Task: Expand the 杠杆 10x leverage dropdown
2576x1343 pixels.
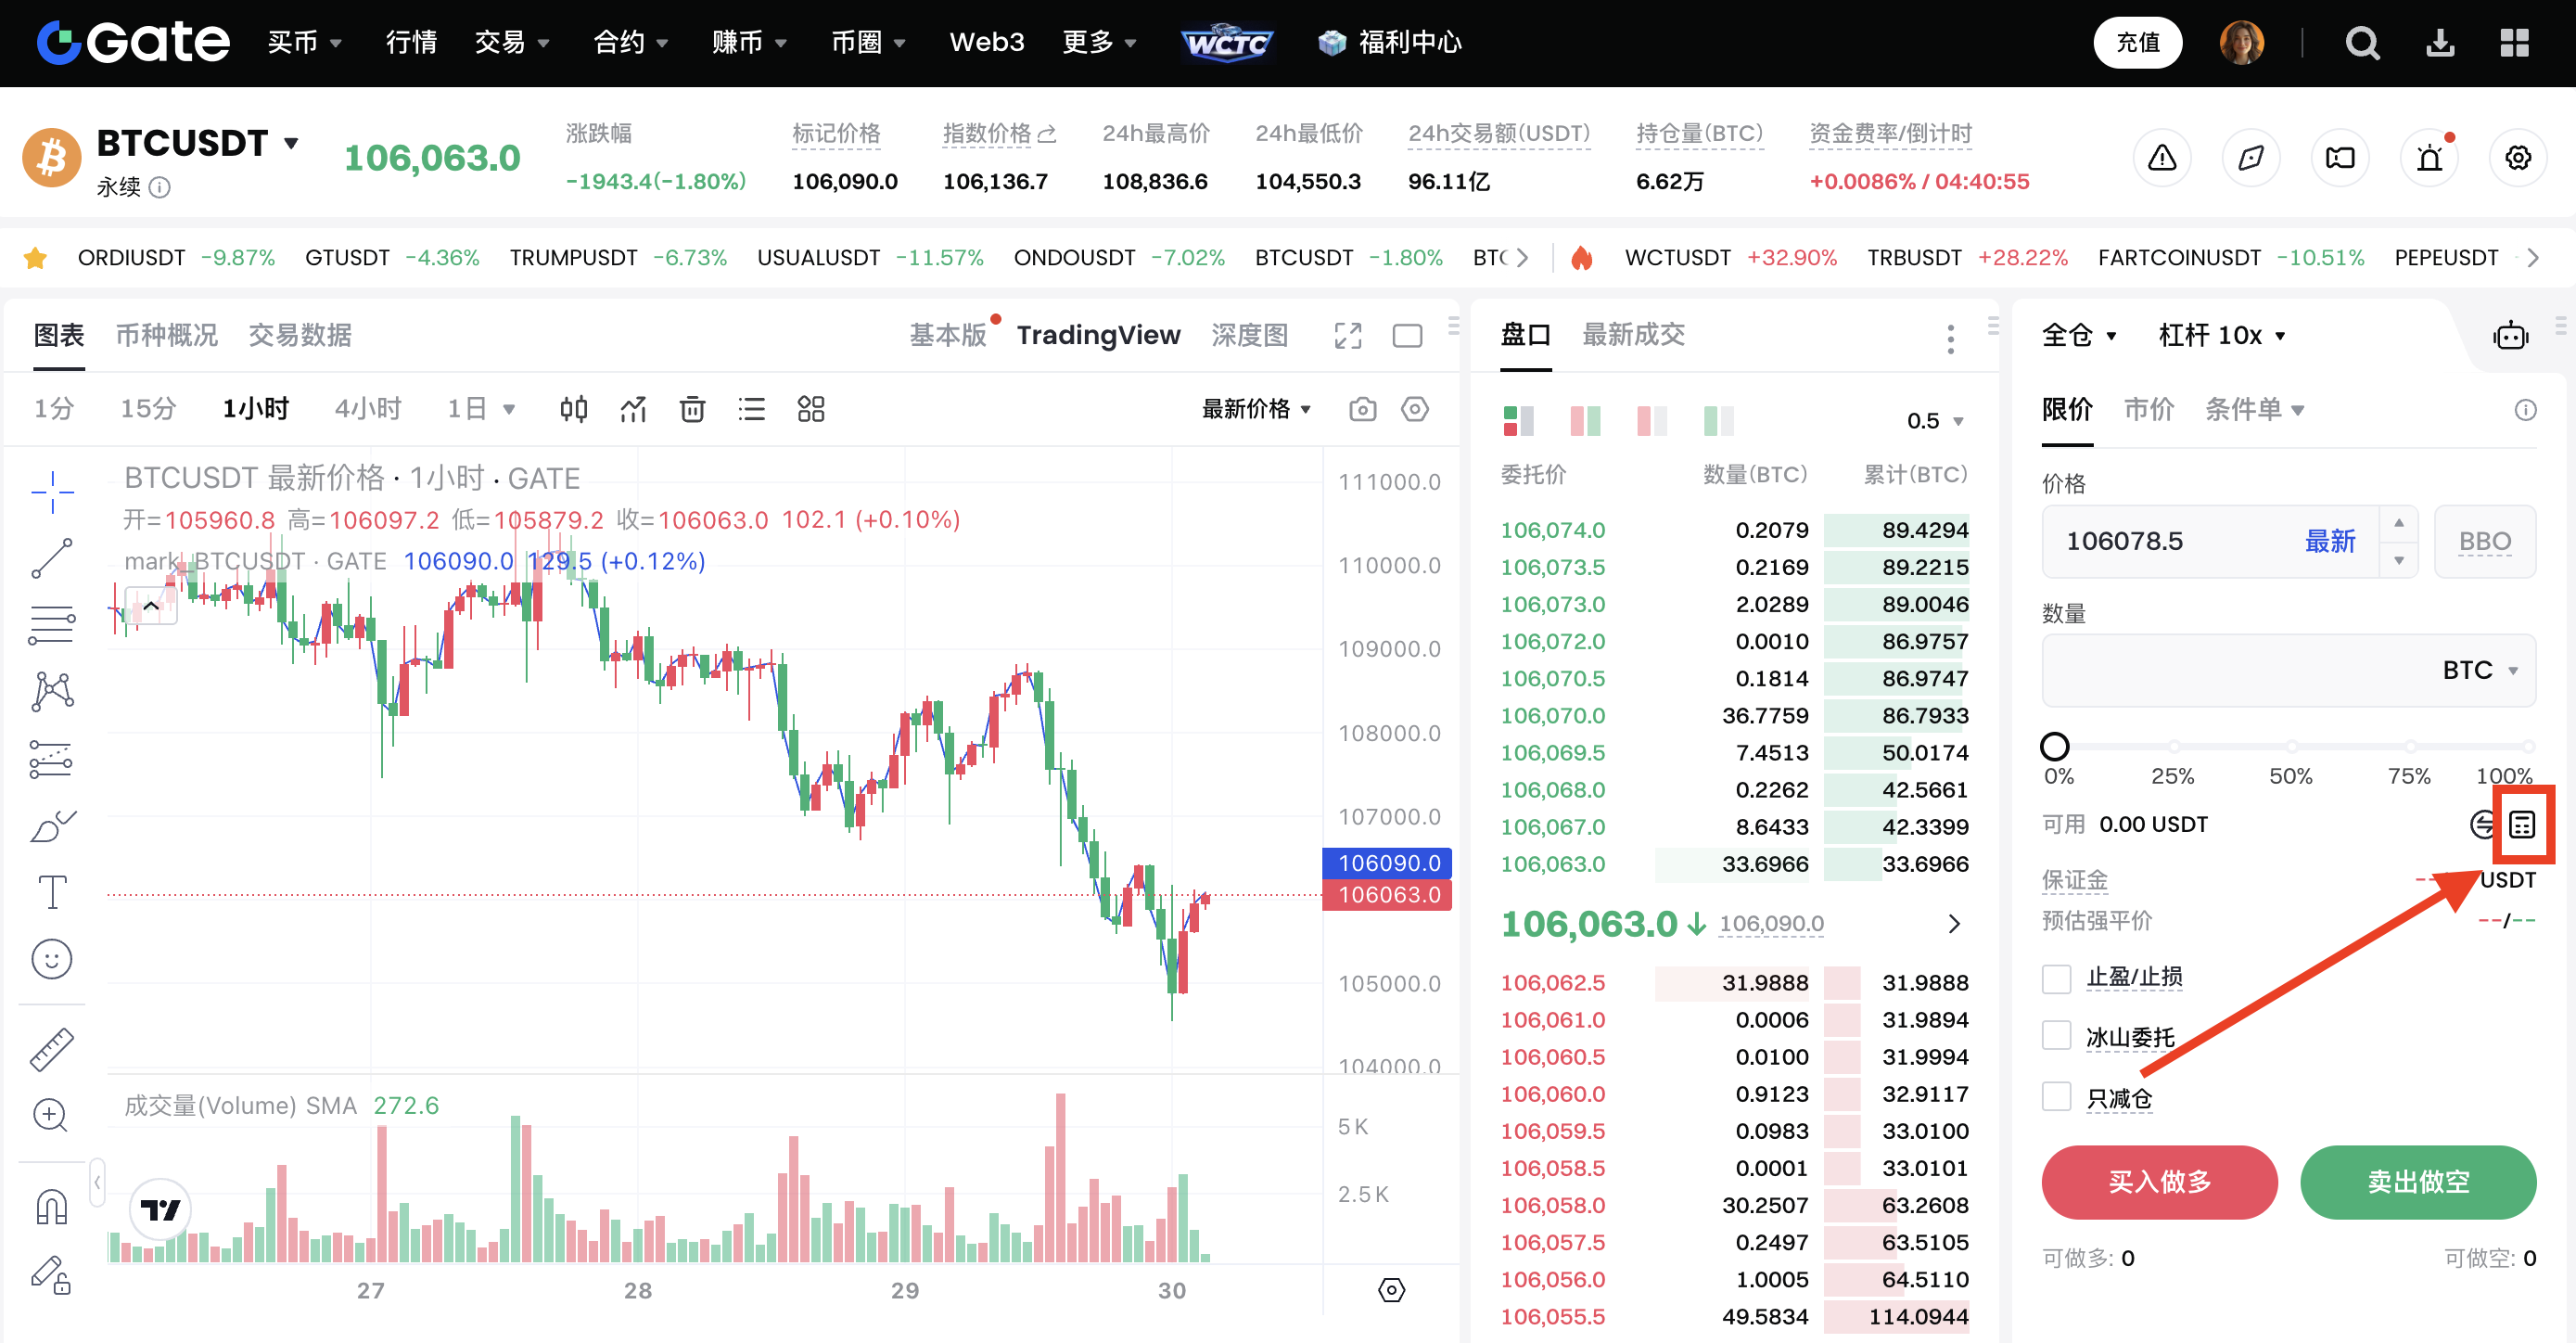Action: 2222,336
